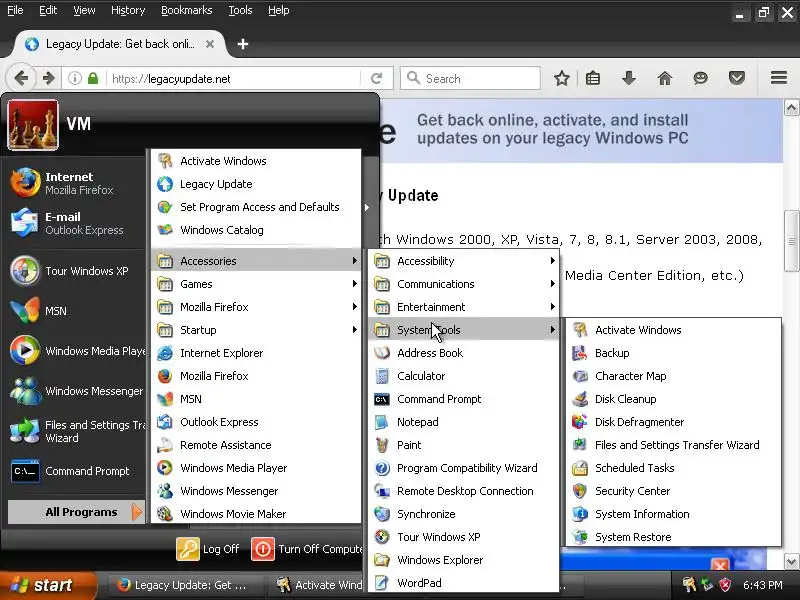
Task: Launch Paint from Accessories
Action: (x=464, y=445)
